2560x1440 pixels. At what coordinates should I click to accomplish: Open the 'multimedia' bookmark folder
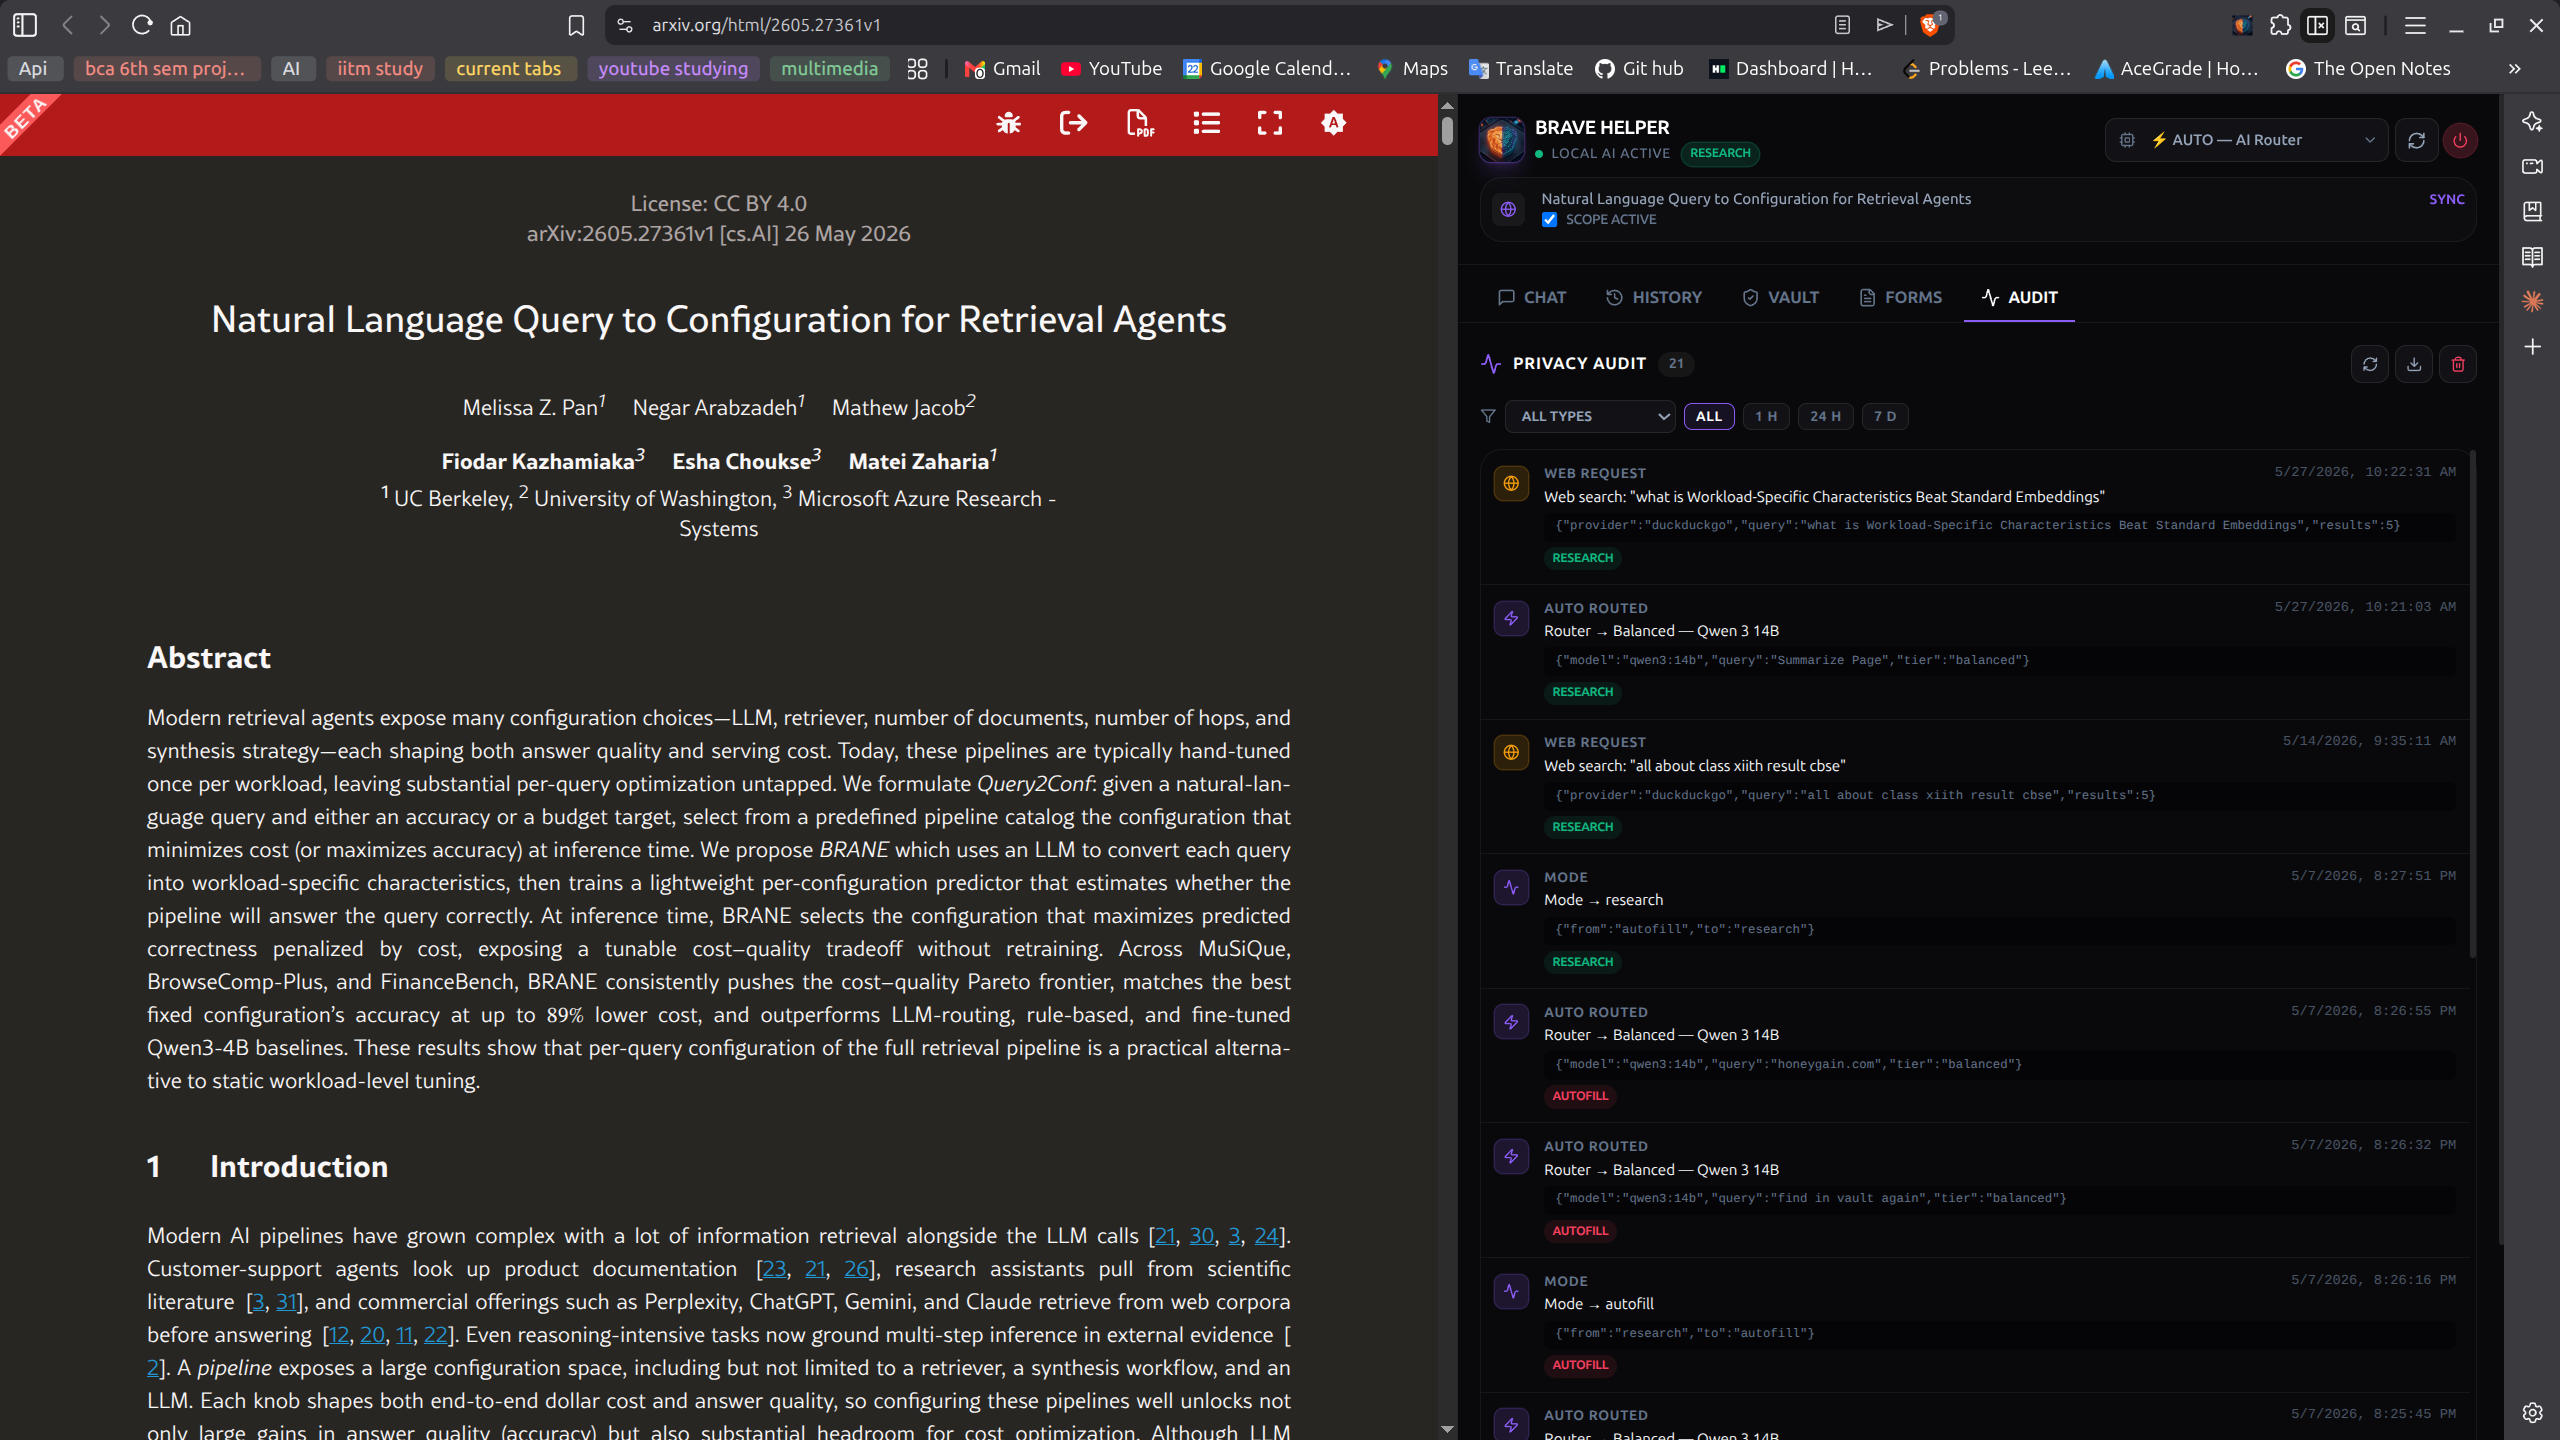[829, 69]
